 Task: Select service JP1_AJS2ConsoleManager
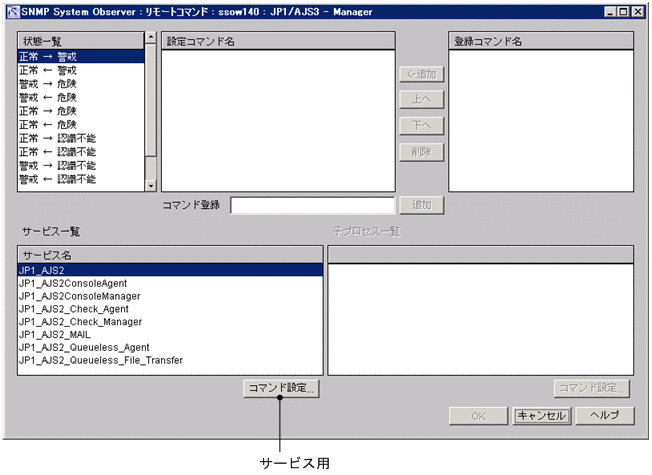coord(170,296)
